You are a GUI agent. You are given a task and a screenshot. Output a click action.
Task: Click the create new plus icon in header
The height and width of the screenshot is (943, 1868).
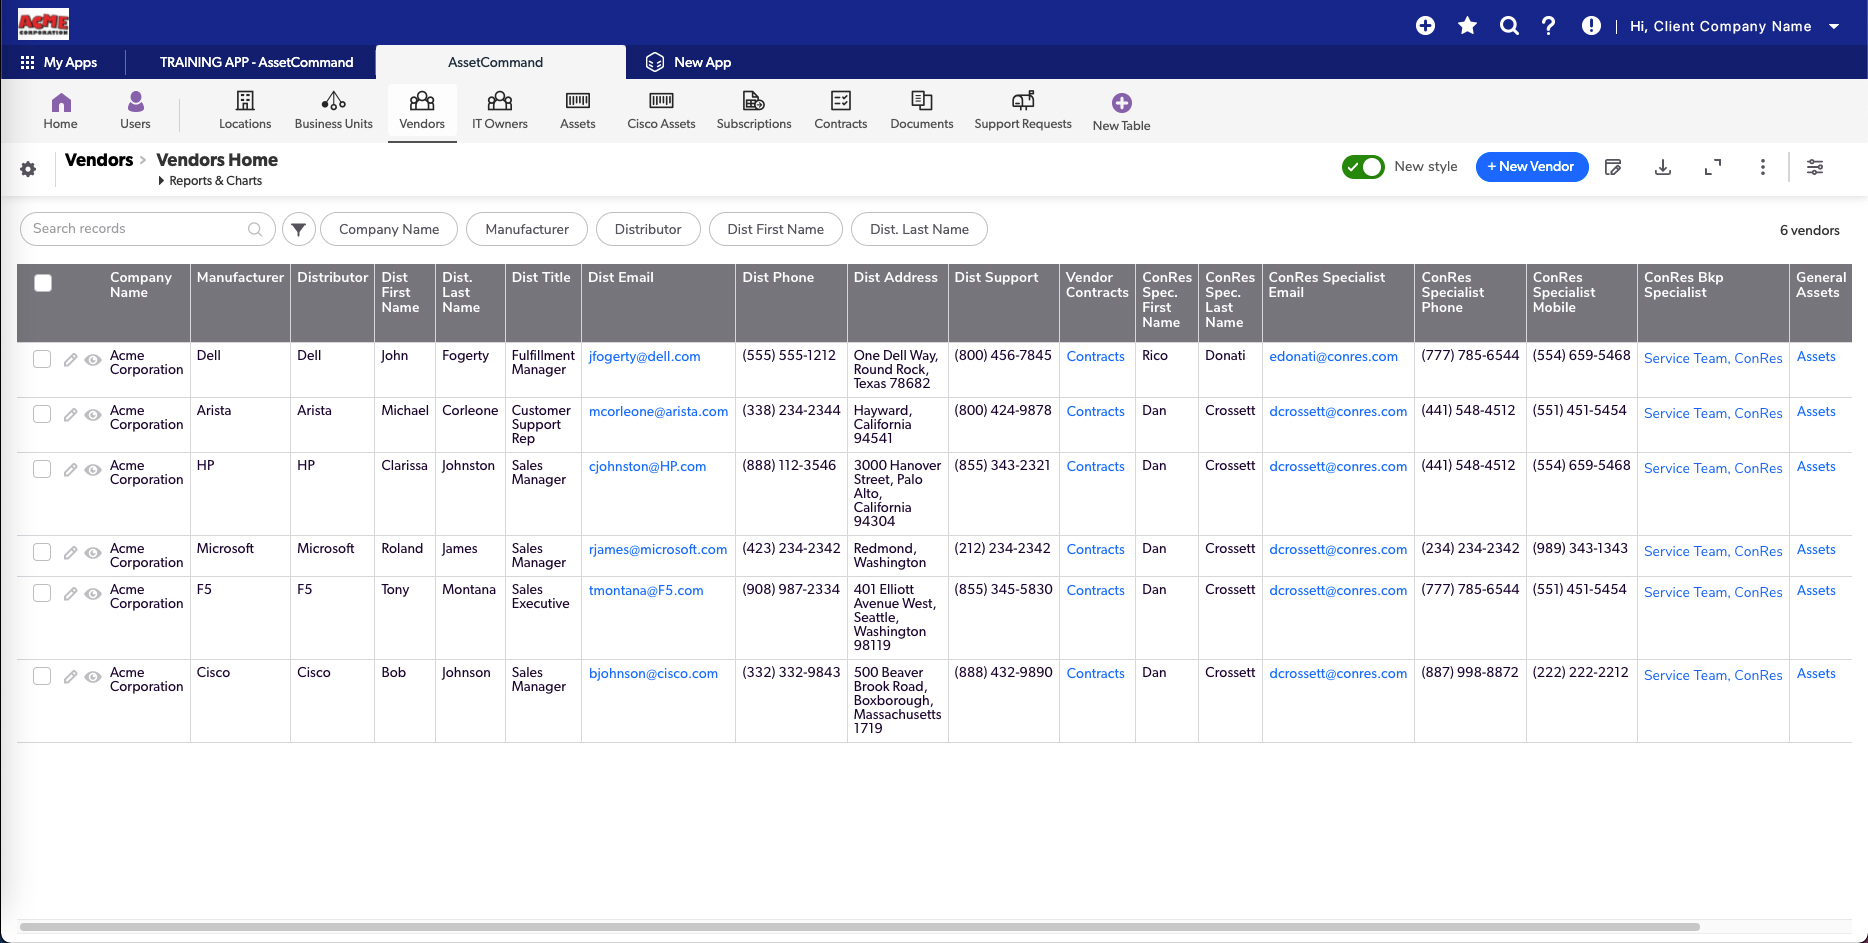coord(1426,26)
